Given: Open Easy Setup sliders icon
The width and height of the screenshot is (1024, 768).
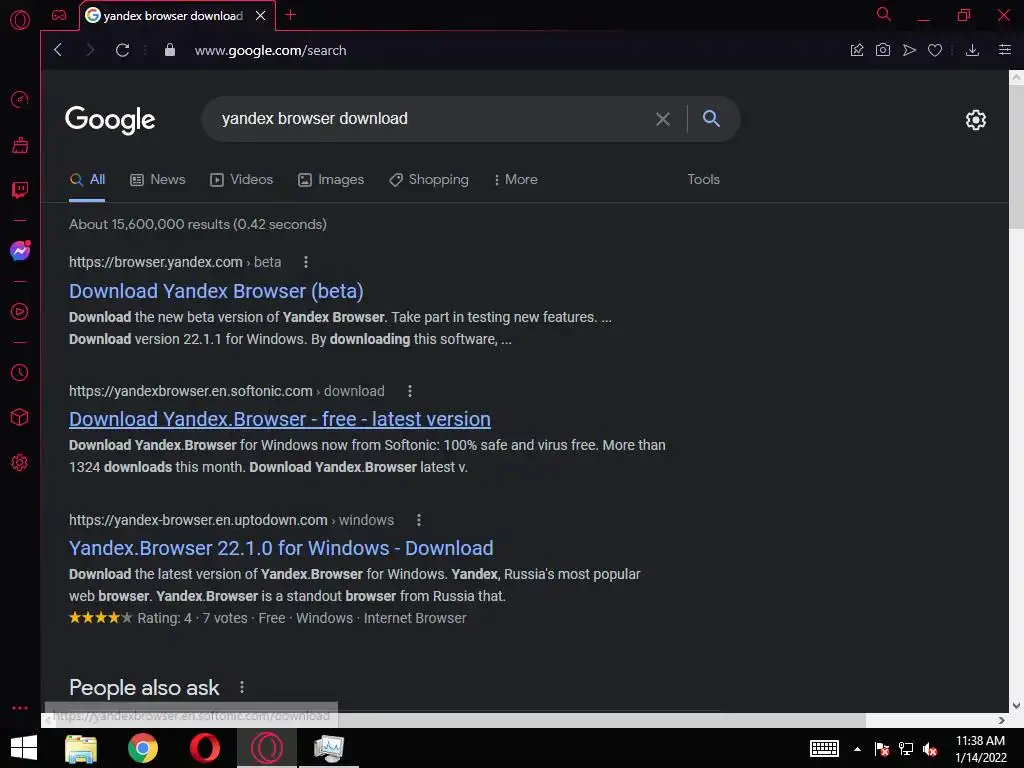Looking at the screenshot, I should (x=1005, y=50).
